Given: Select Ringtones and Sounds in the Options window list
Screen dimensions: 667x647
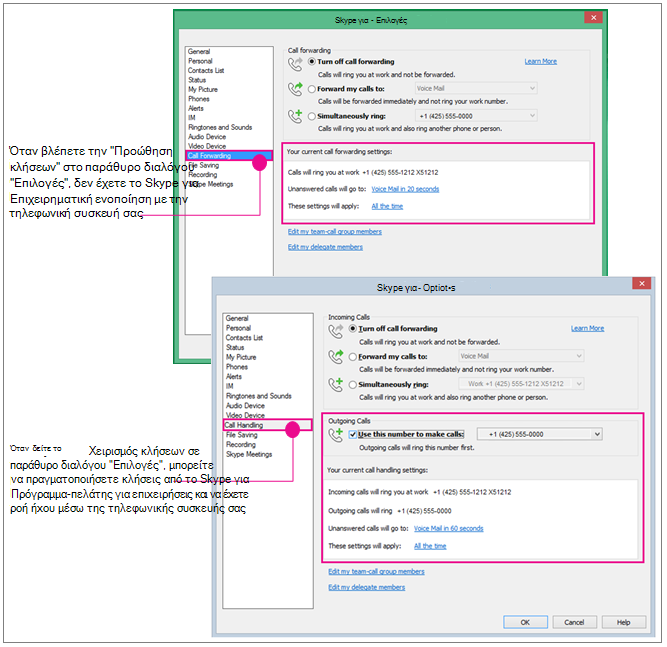Looking at the screenshot, I should coord(259,396).
